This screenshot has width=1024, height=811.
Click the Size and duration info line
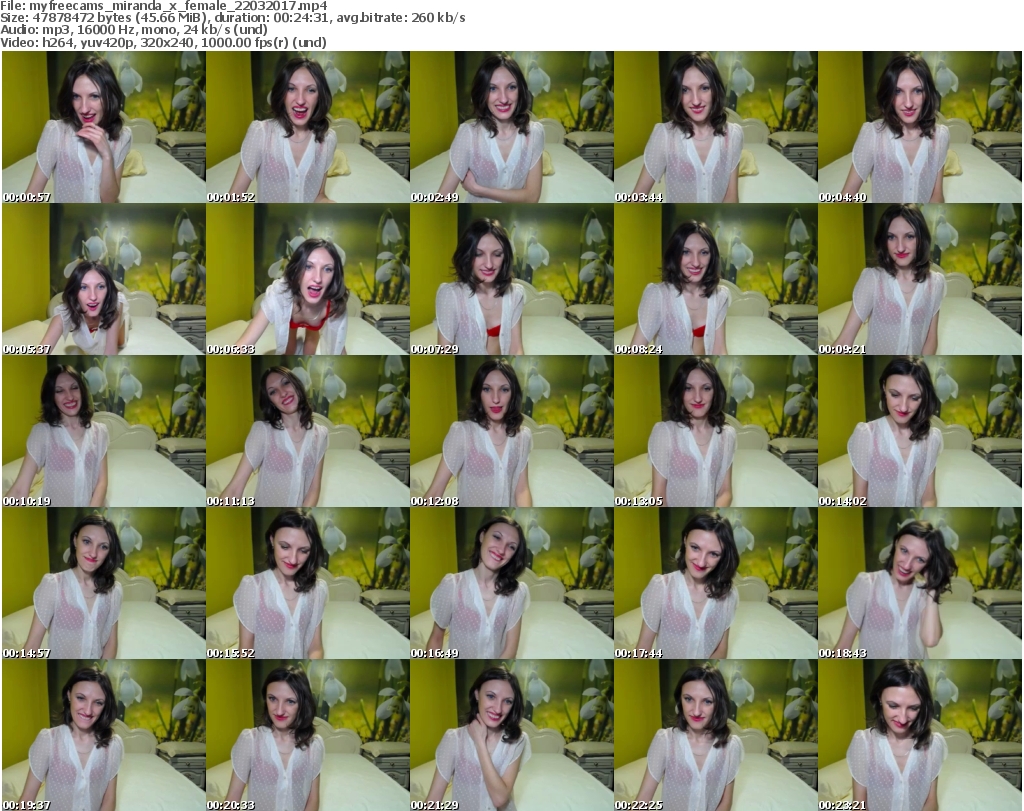click(x=232, y=18)
